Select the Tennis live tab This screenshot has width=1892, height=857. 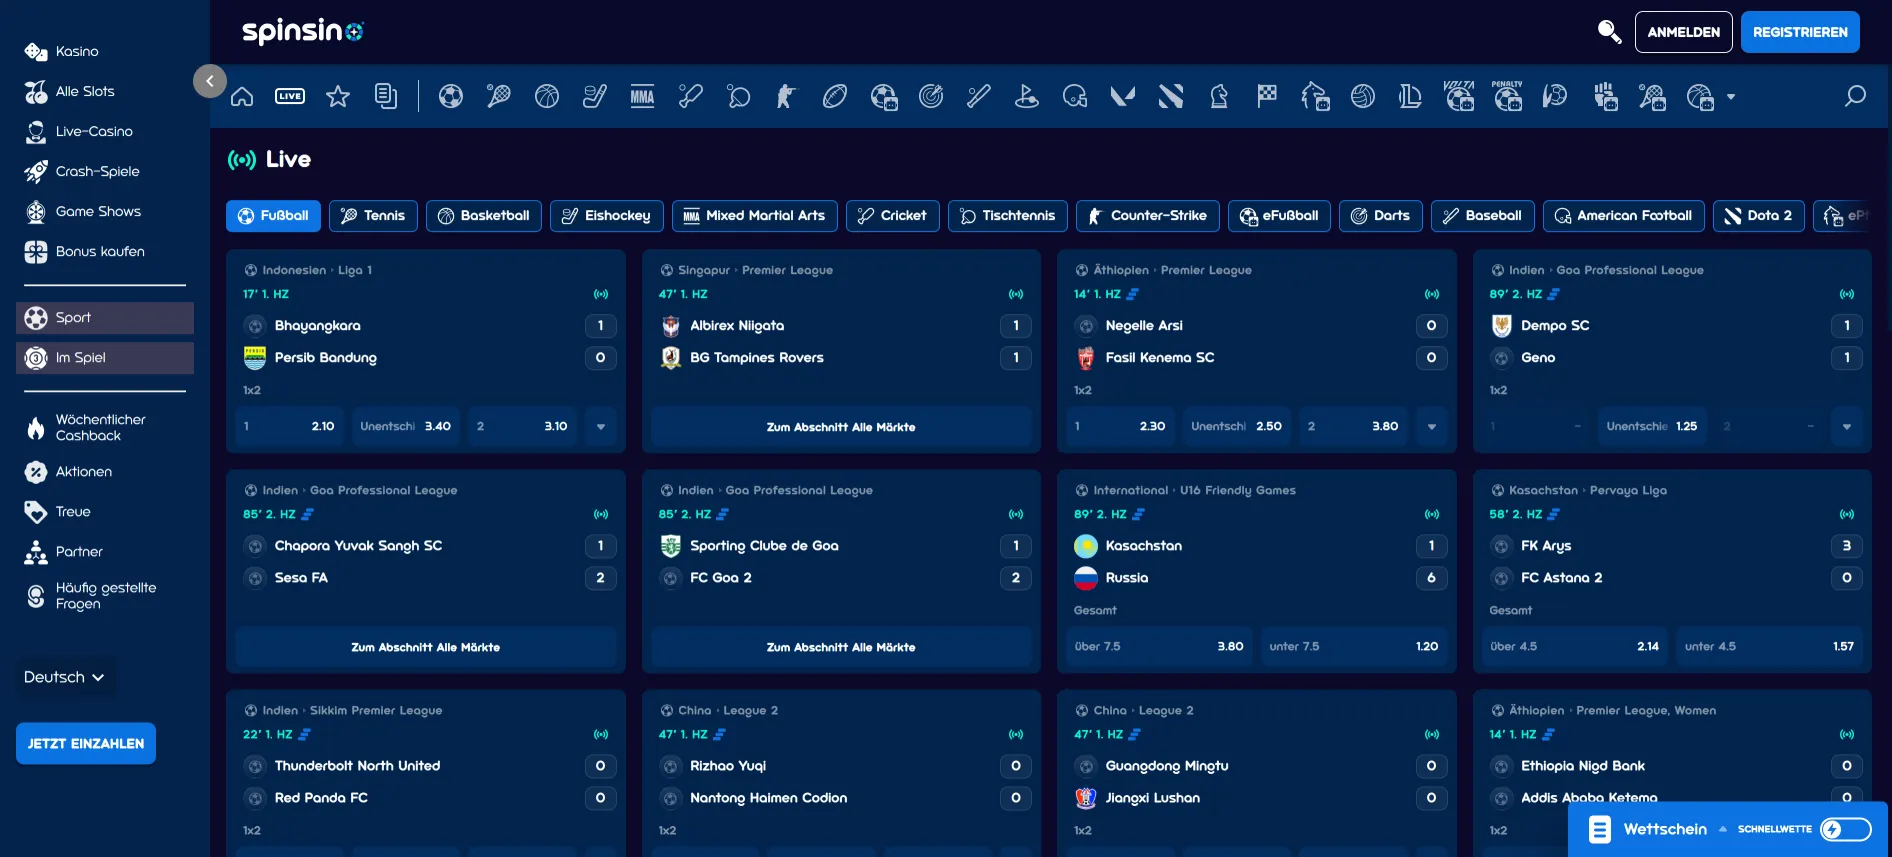coord(373,216)
